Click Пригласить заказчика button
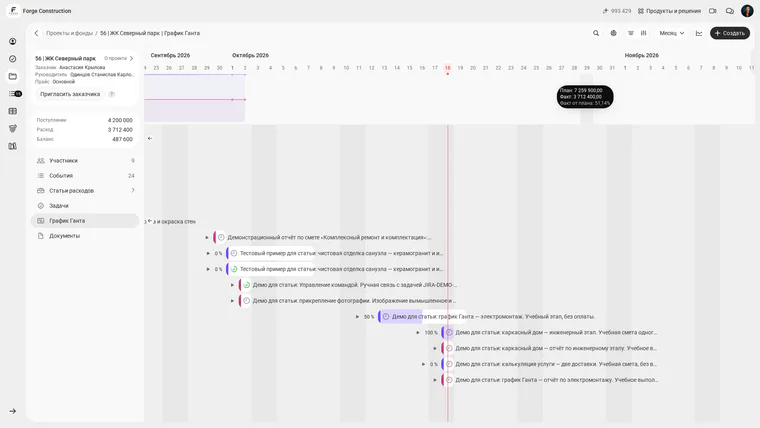The width and height of the screenshot is (760, 428). coord(70,94)
